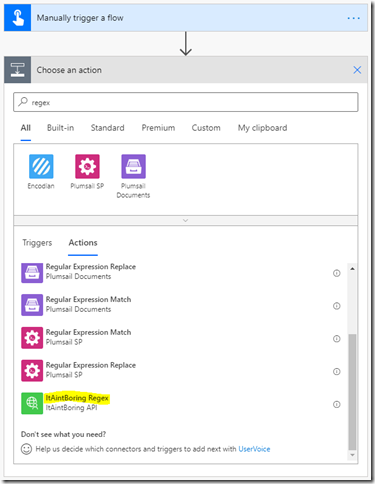
Task: Switch to the Premium tab
Action: tap(158, 128)
